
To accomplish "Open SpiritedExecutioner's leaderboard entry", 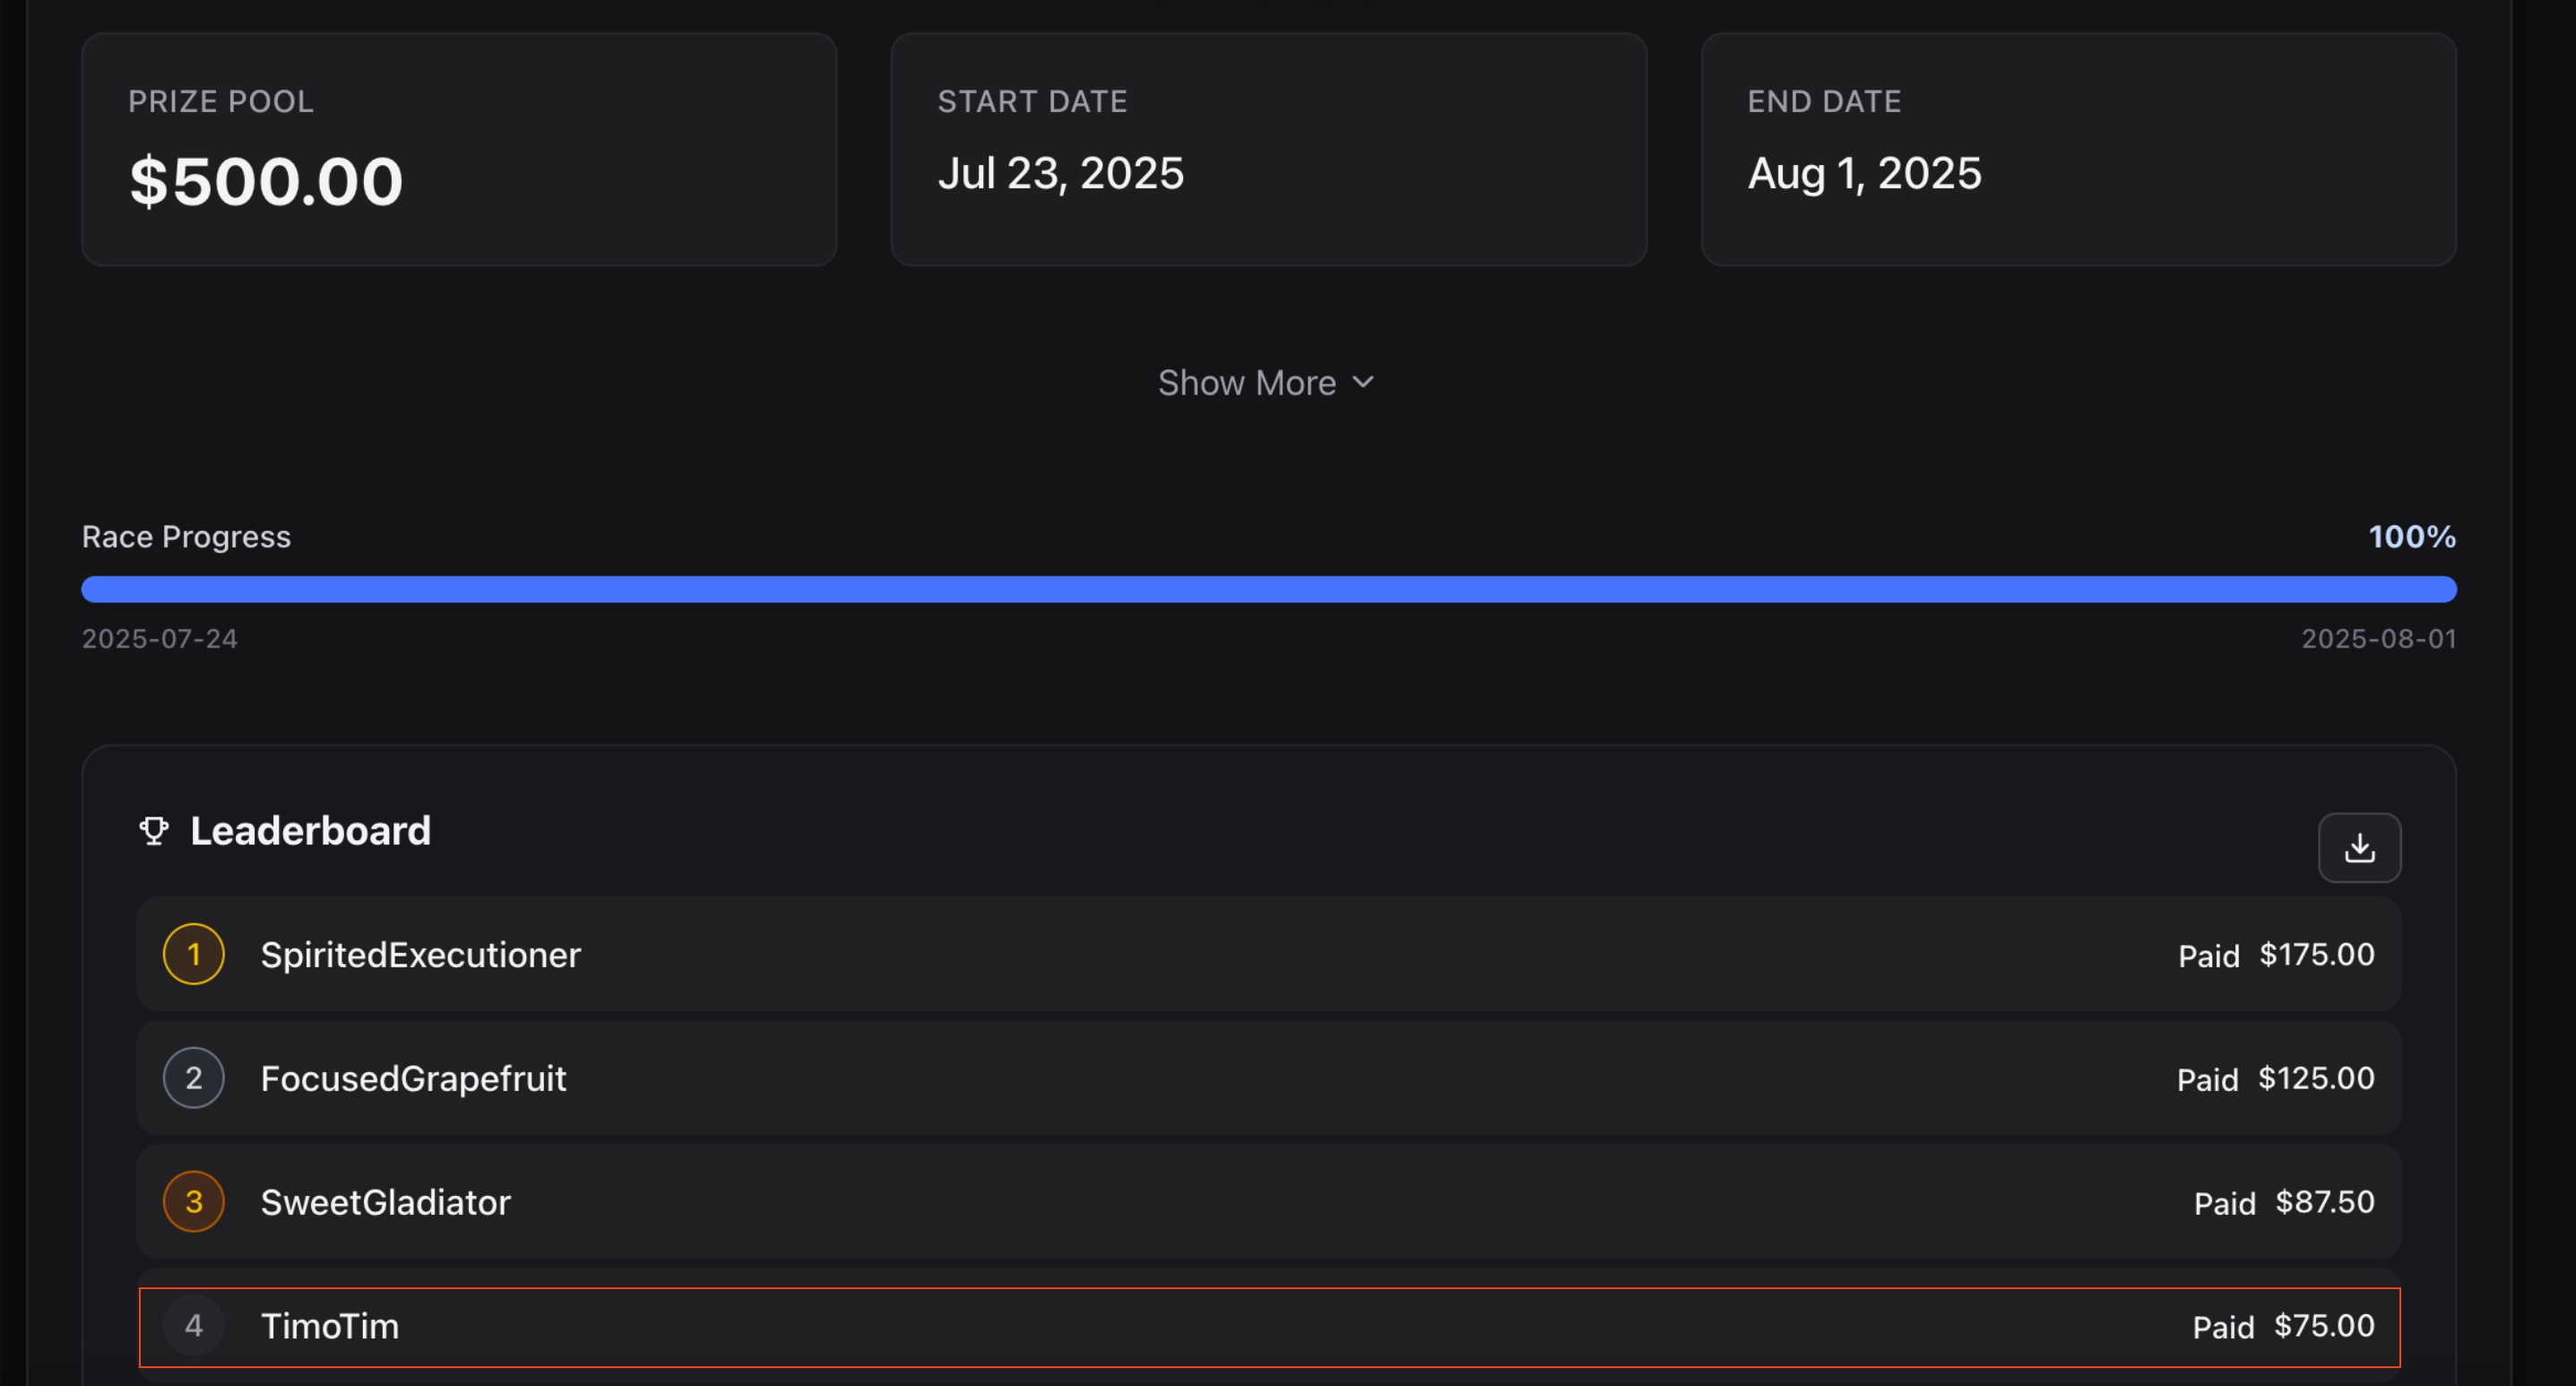I will (x=420, y=955).
